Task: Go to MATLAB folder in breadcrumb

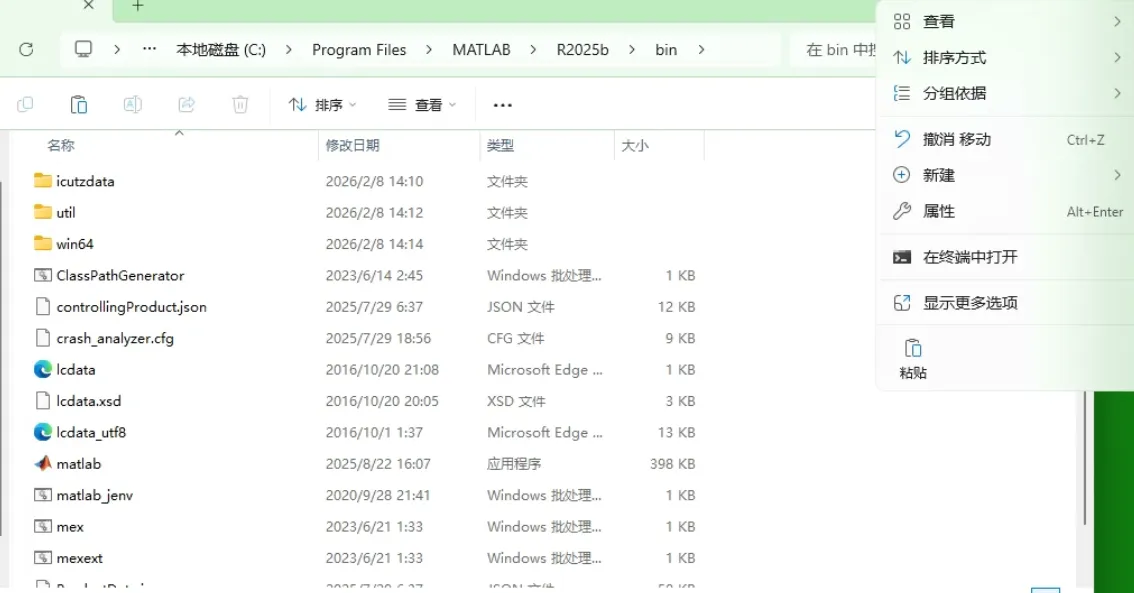Action: [x=482, y=49]
